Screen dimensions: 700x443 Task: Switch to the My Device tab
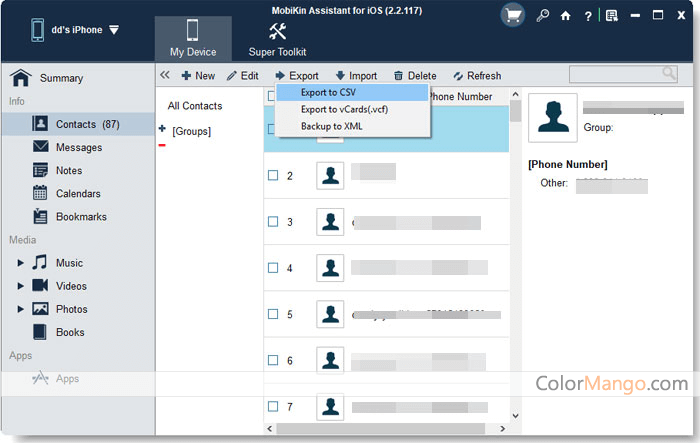coord(193,38)
